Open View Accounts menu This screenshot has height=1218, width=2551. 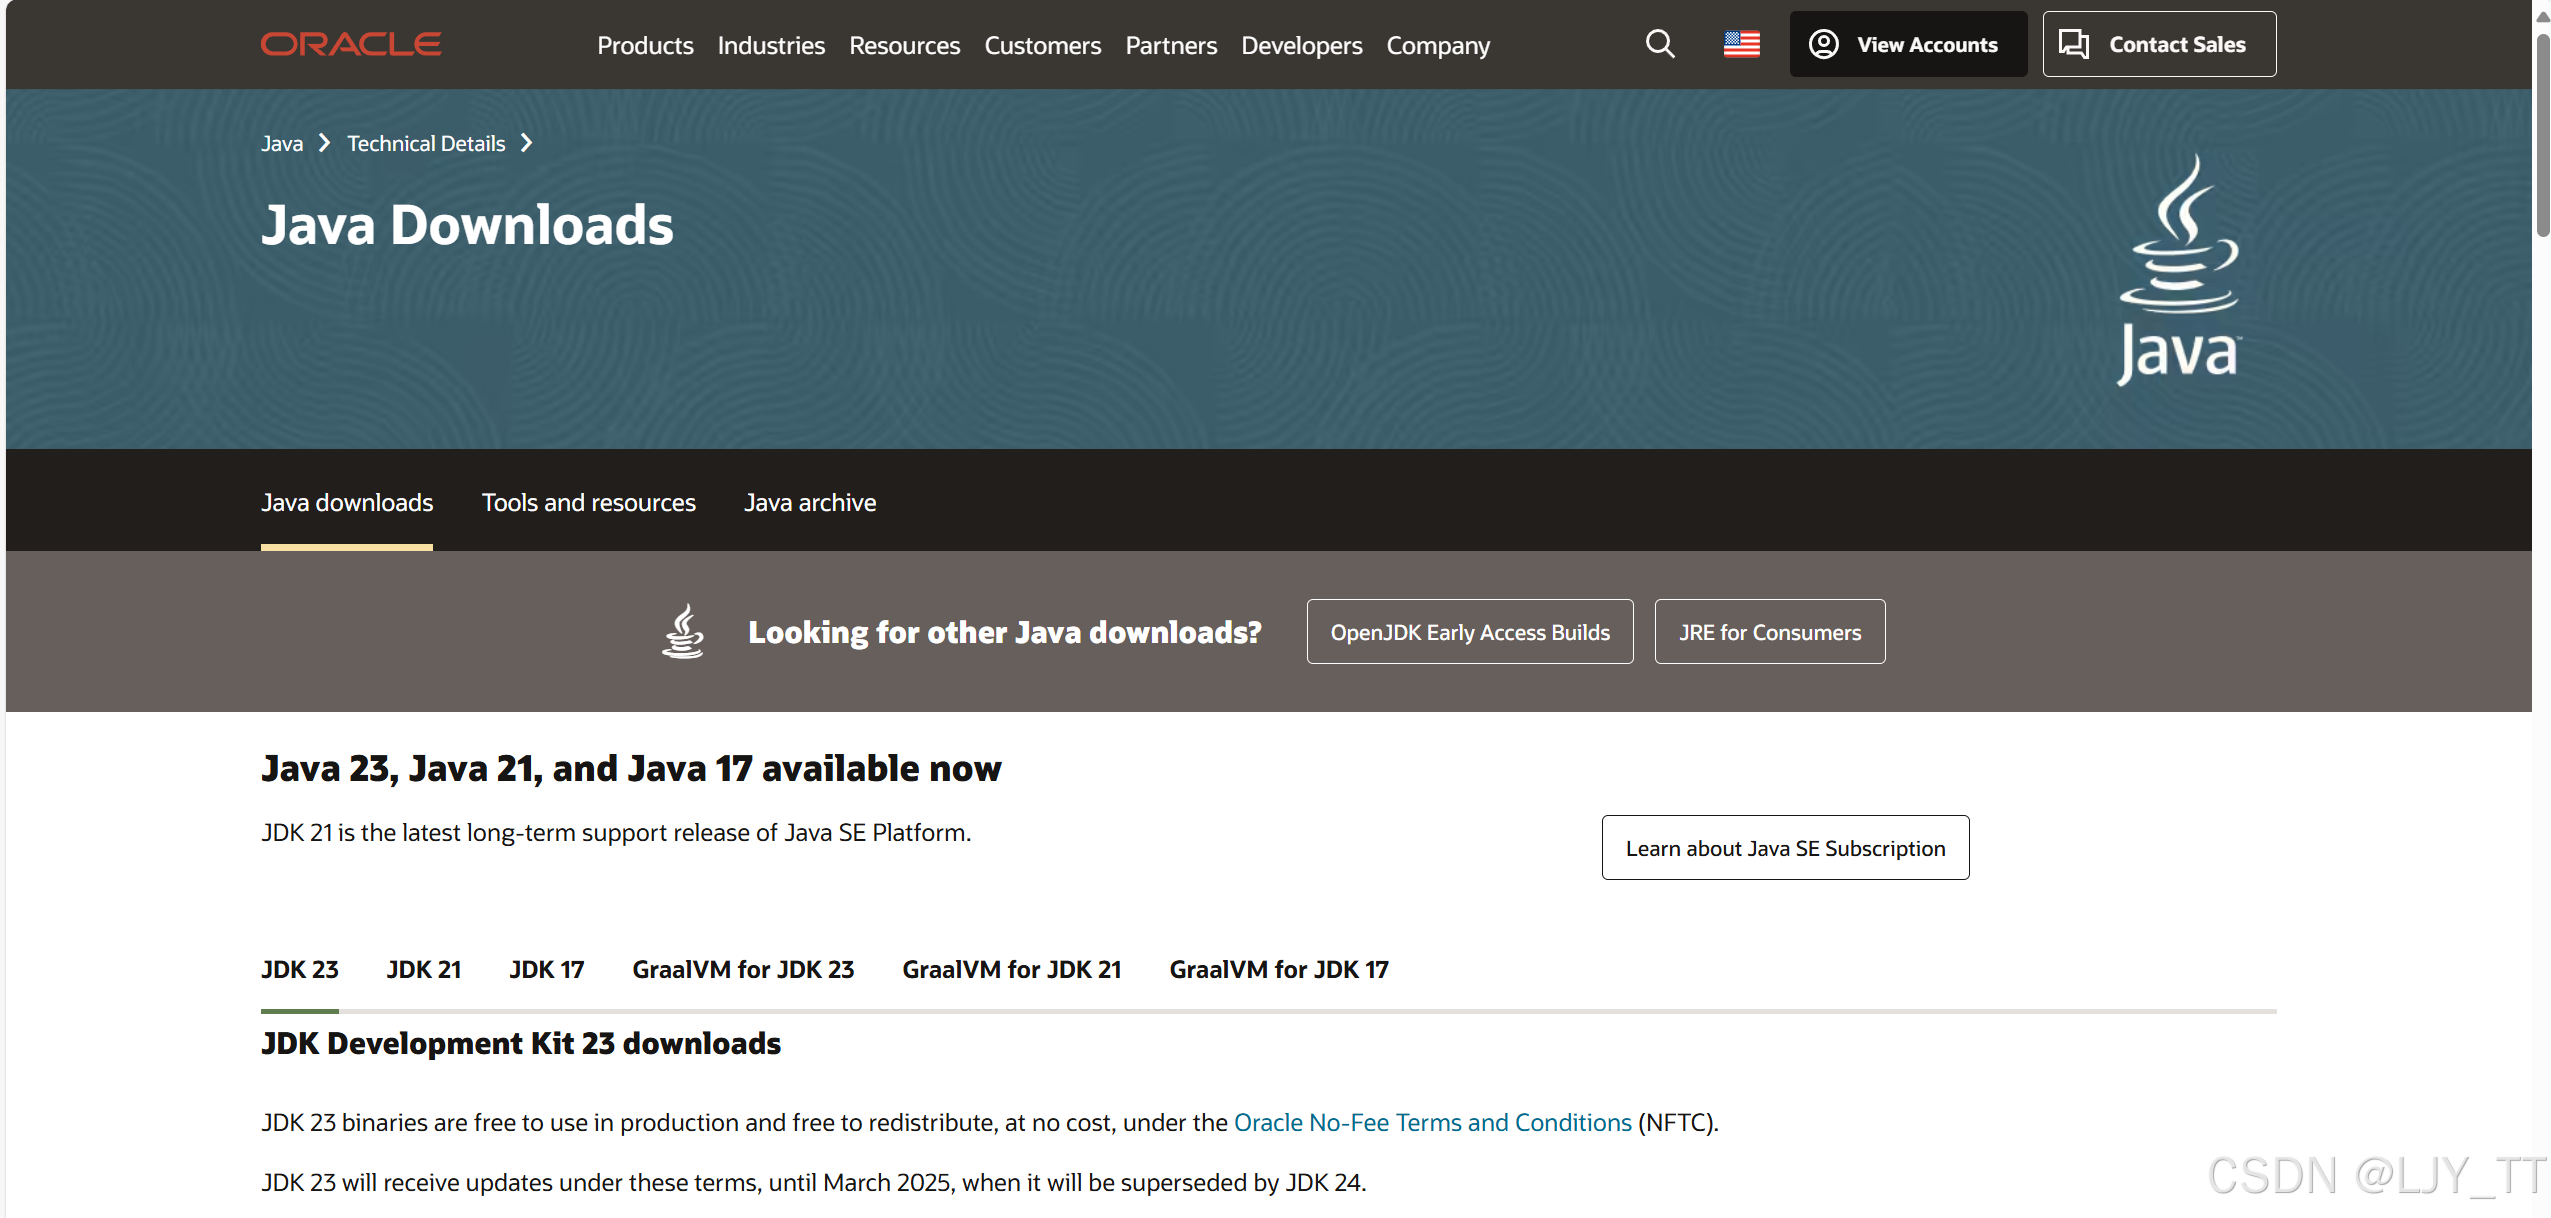point(1907,44)
